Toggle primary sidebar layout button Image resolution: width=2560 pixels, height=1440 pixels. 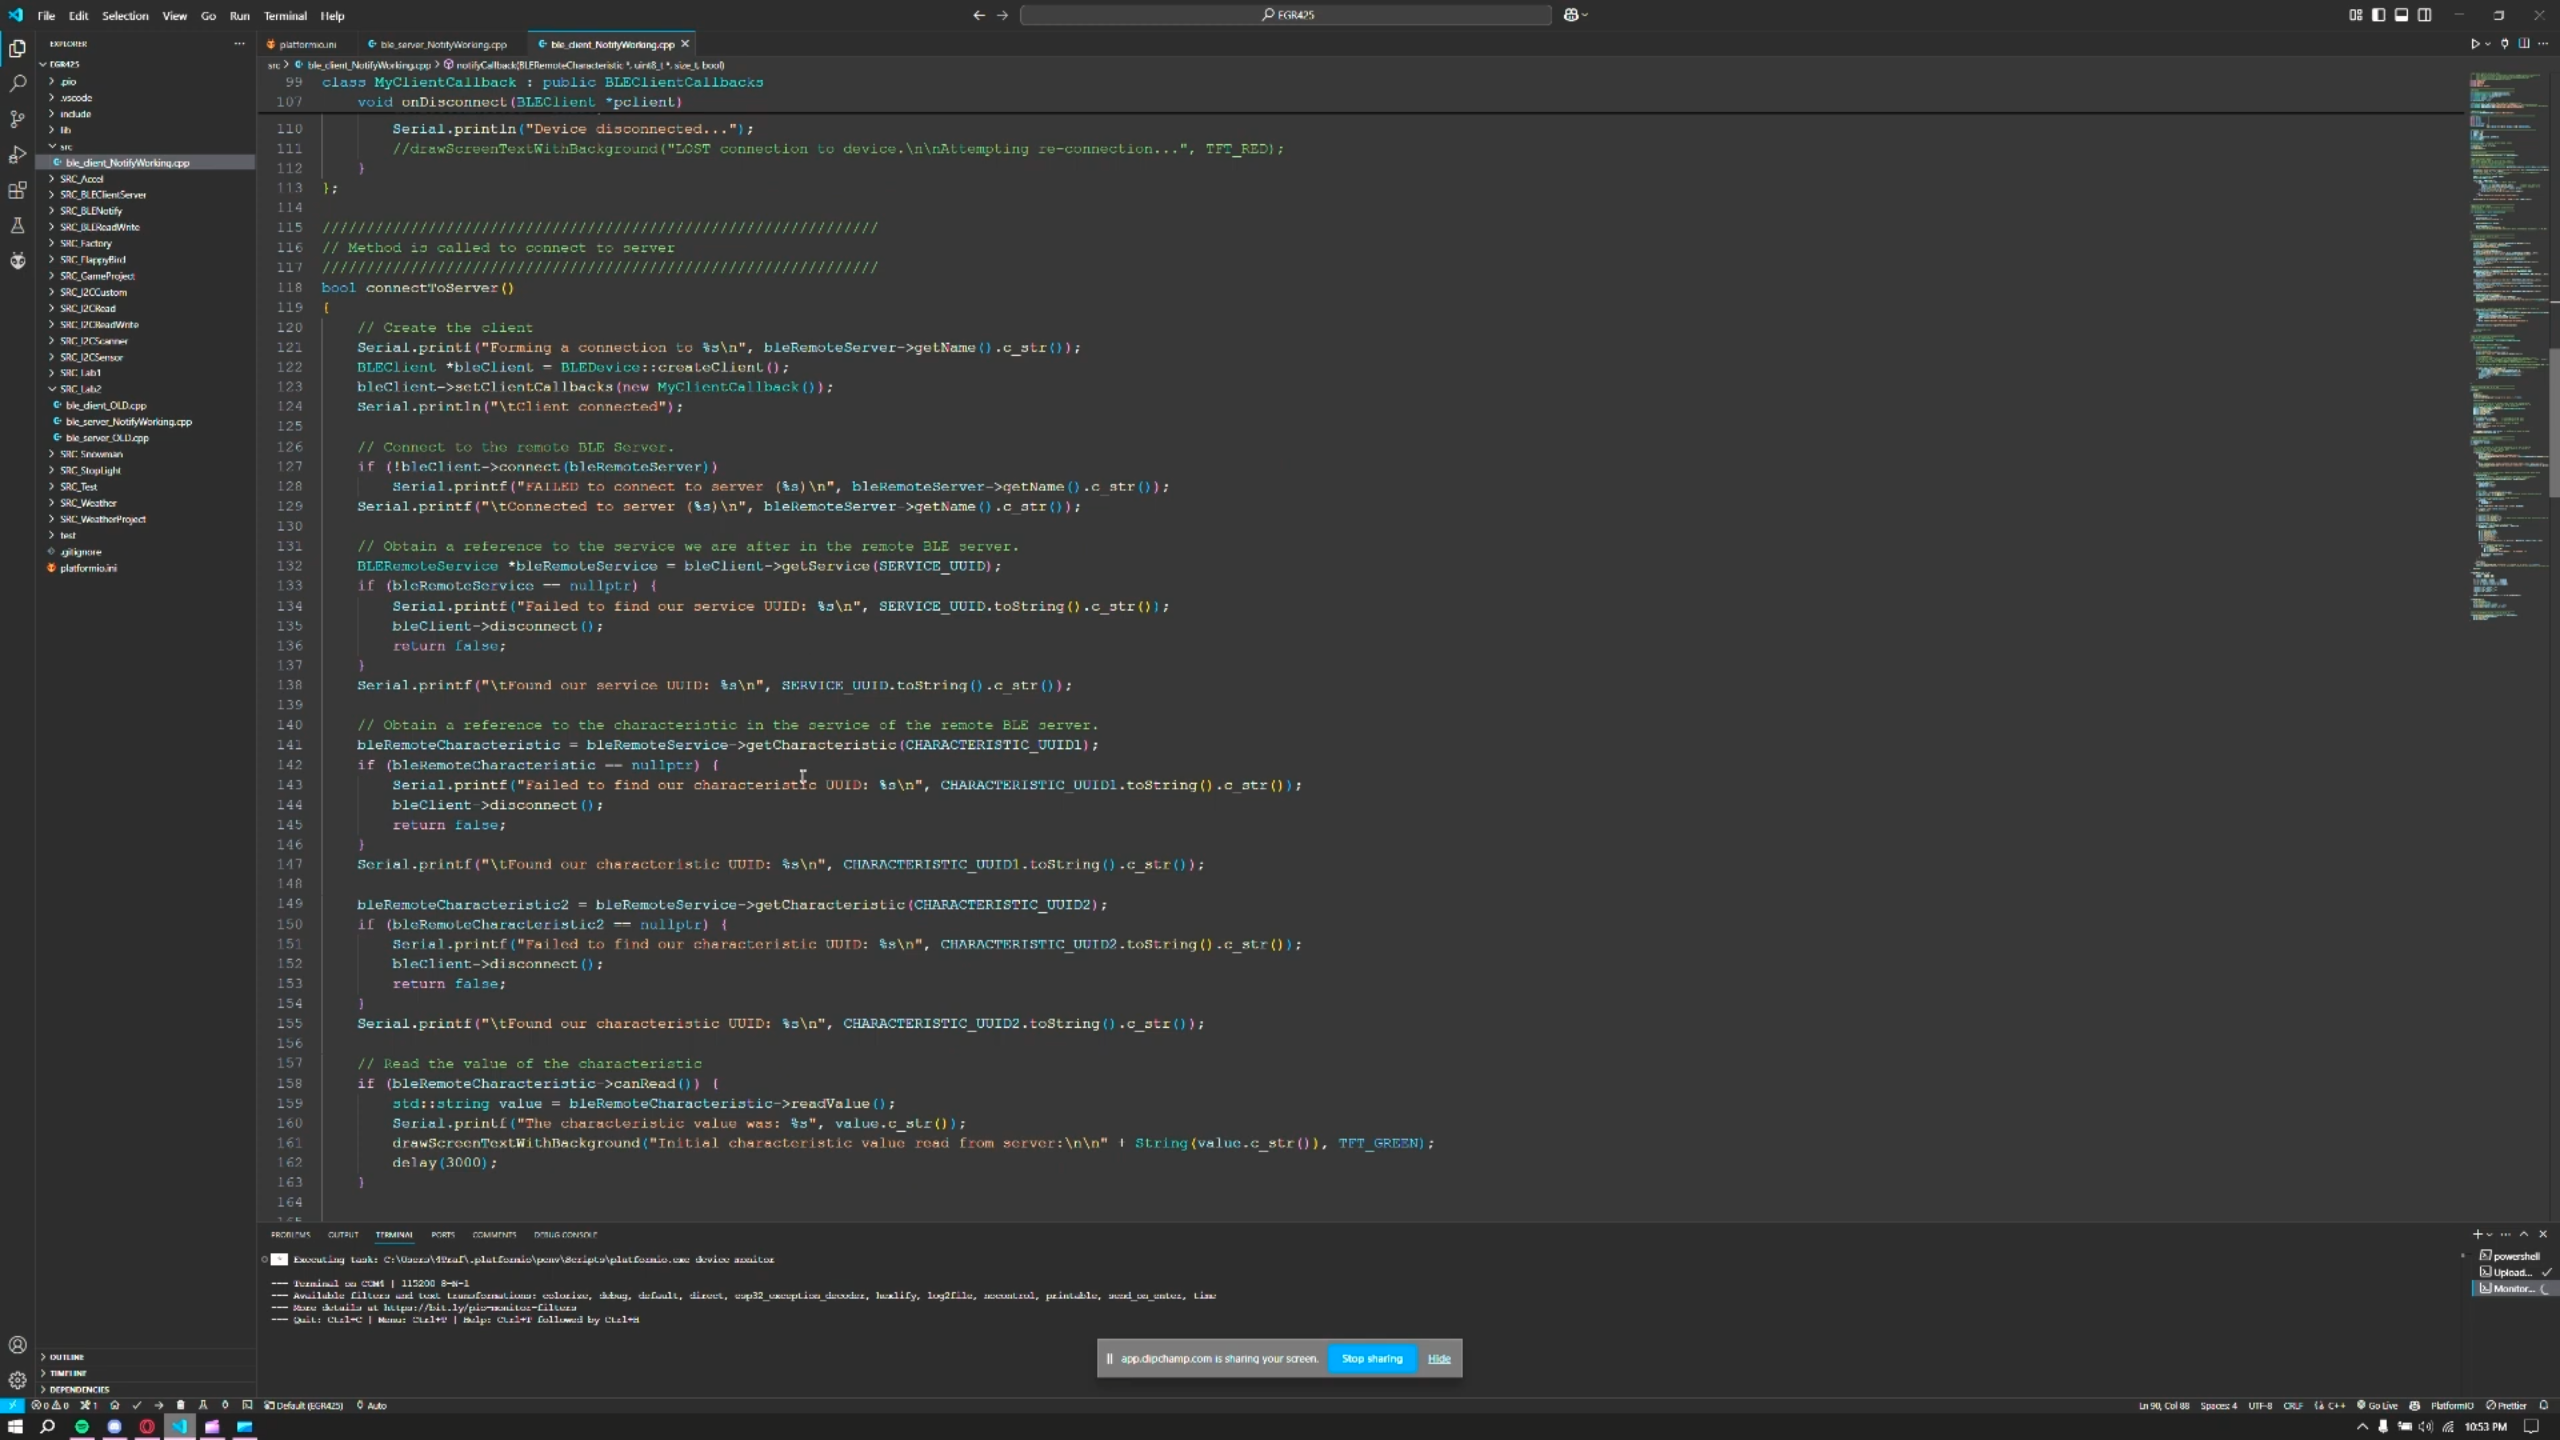2379,15
